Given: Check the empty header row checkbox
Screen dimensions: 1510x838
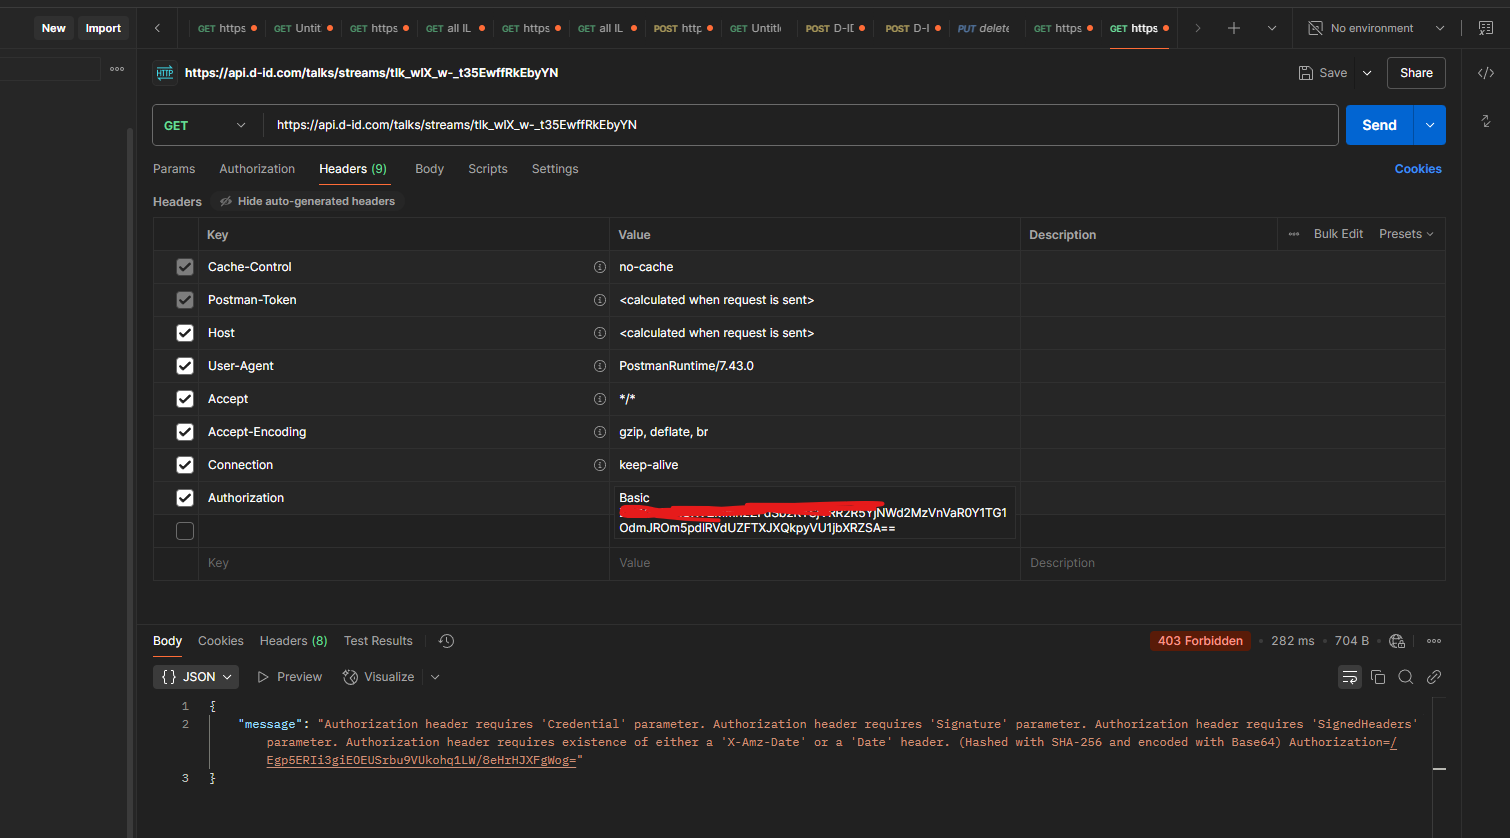Looking at the screenshot, I should [x=185, y=531].
